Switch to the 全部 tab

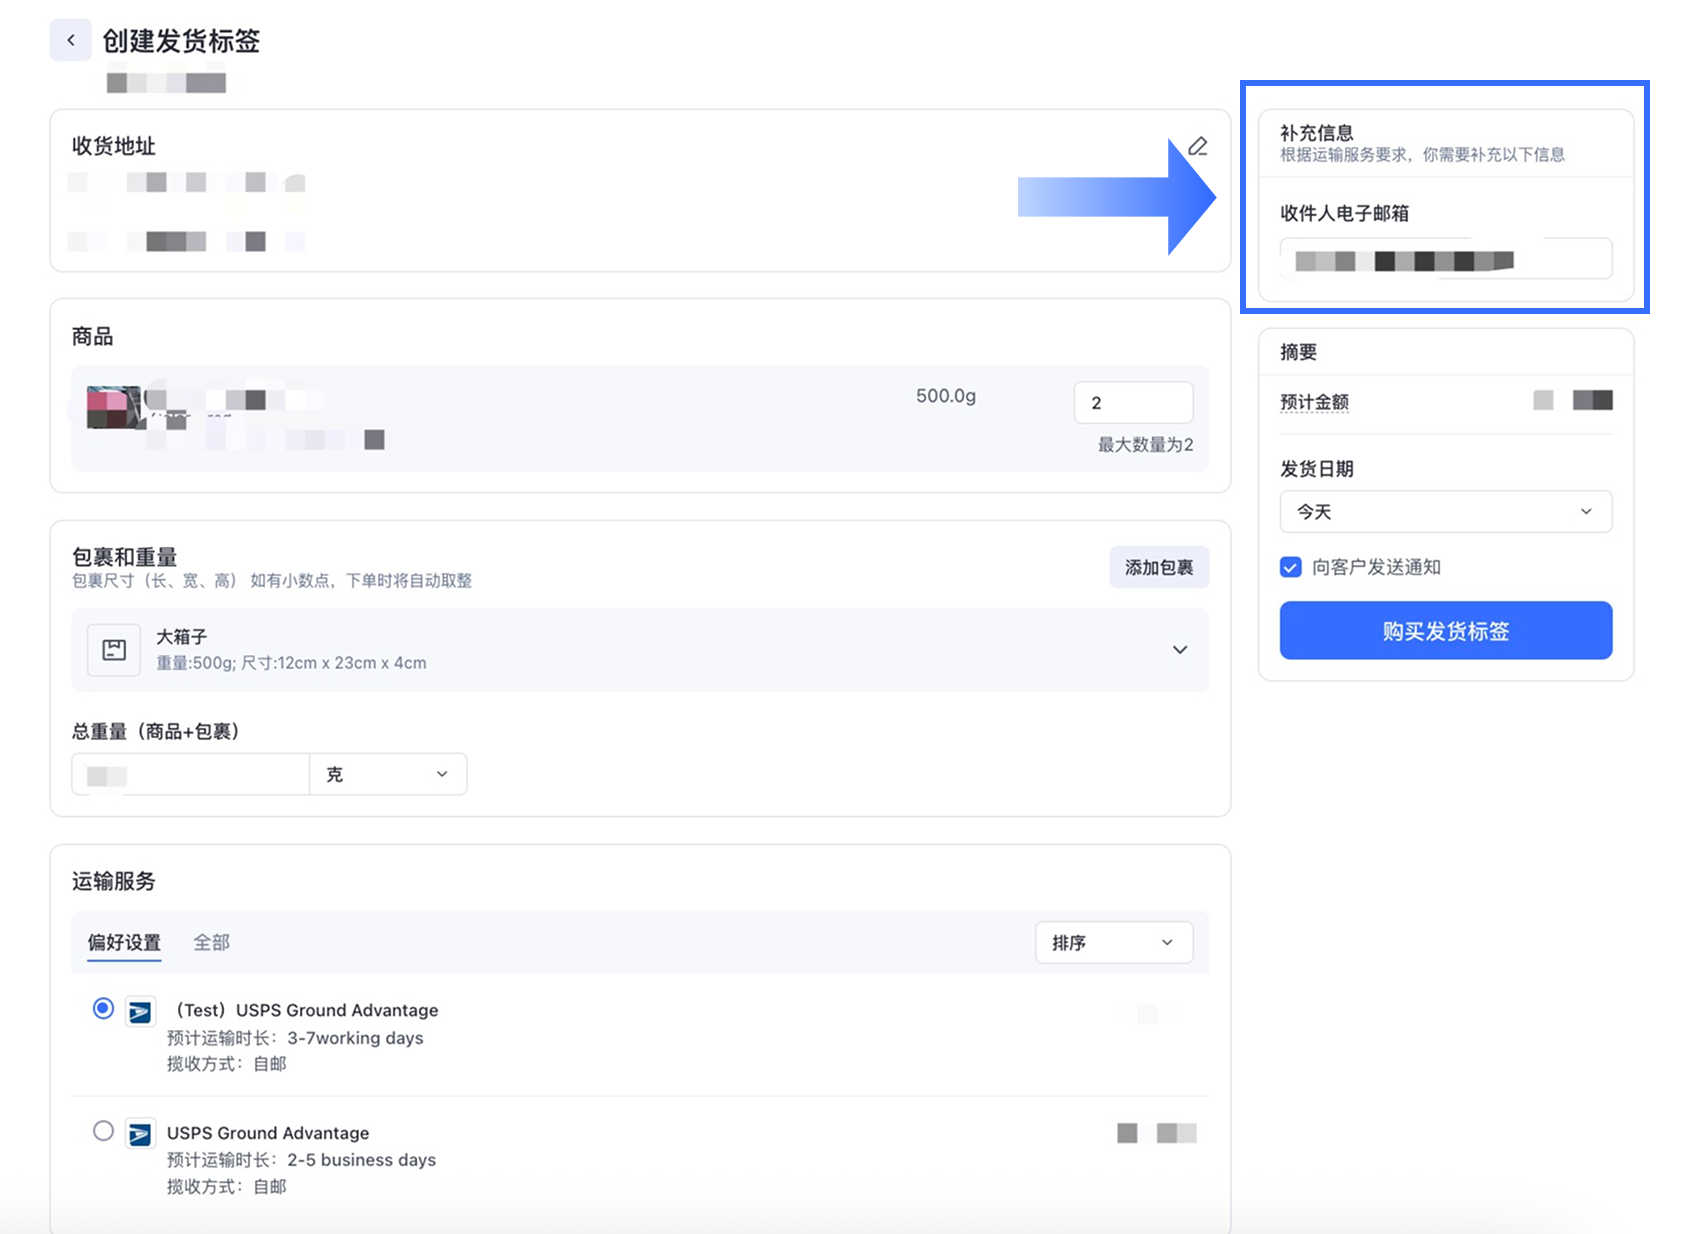pos(211,942)
